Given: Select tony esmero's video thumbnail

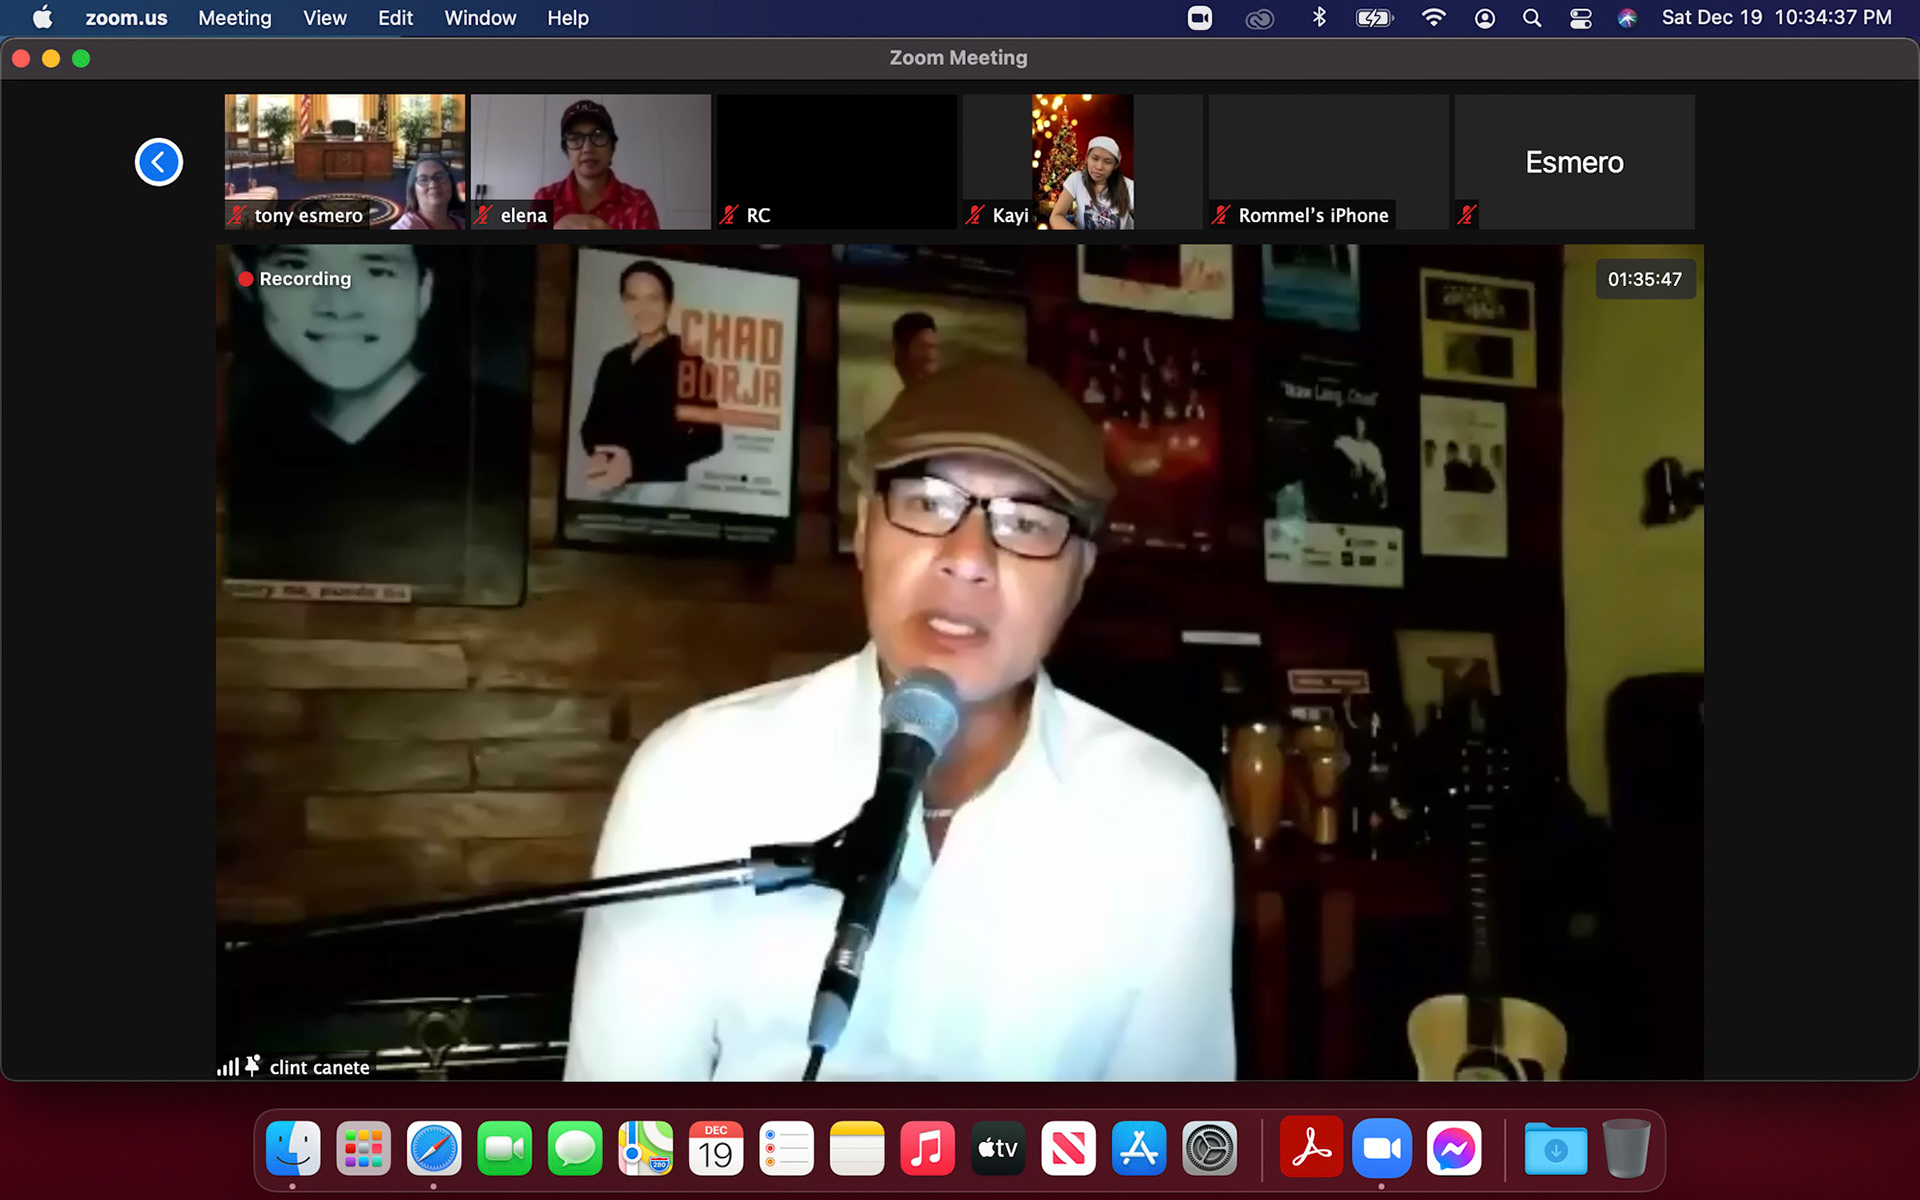Looking at the screenshot, I should (344, 161).
